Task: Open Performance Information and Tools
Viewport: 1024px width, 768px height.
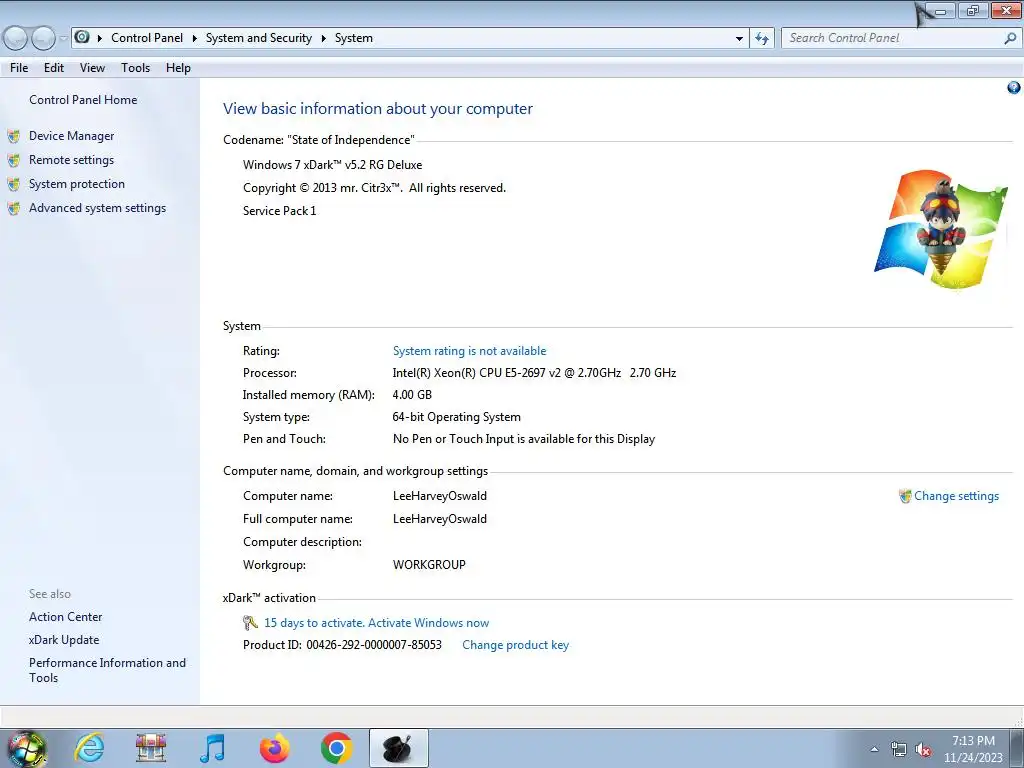Action: pos(107,670)
